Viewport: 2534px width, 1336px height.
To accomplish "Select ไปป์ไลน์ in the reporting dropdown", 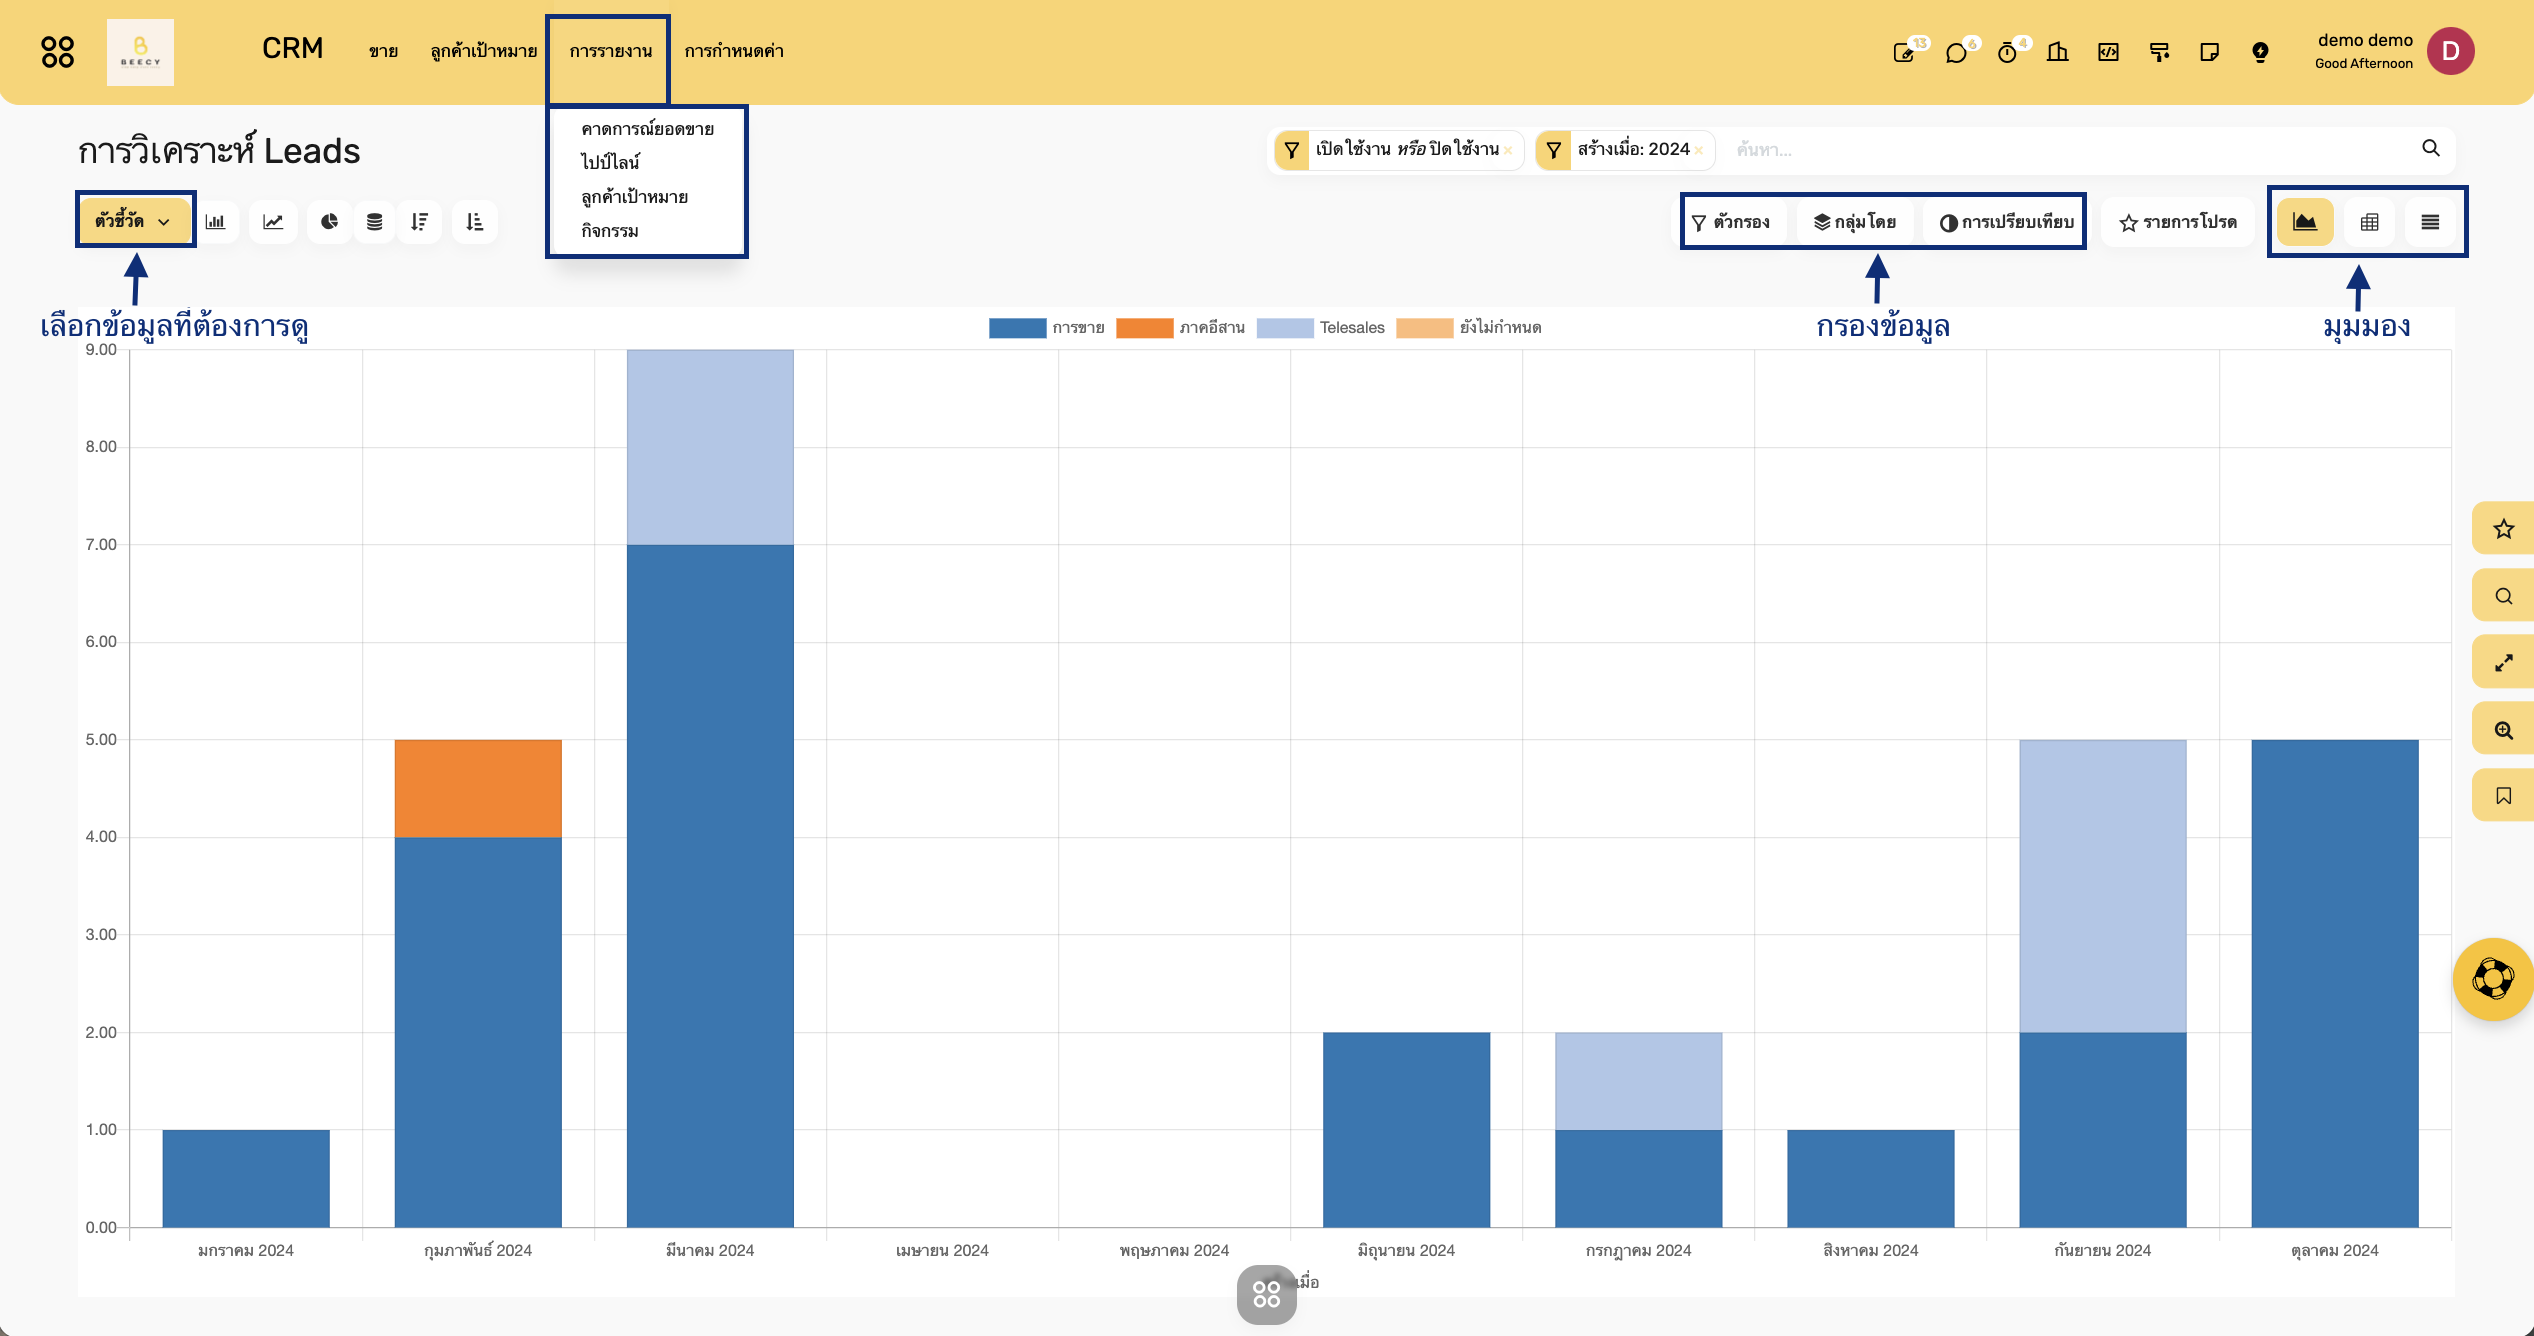I will pos(610,162).
